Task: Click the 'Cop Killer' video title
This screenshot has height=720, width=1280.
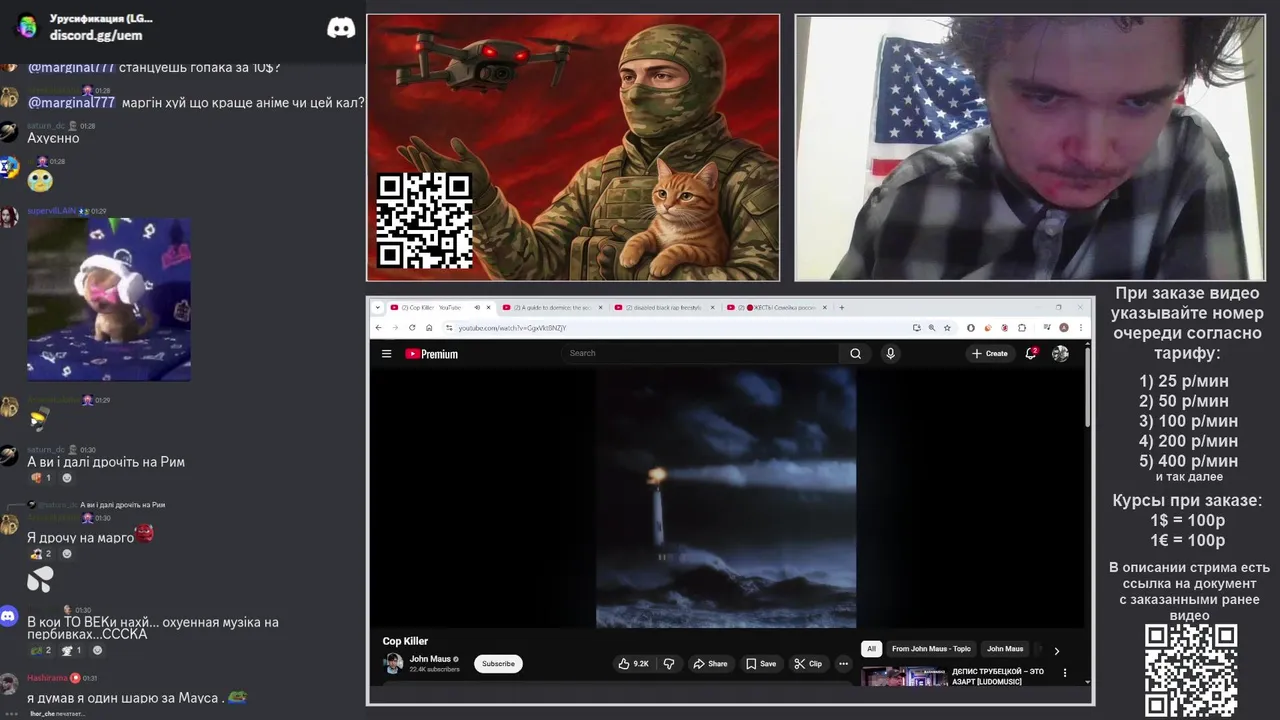Action: [x=405, y=641]
